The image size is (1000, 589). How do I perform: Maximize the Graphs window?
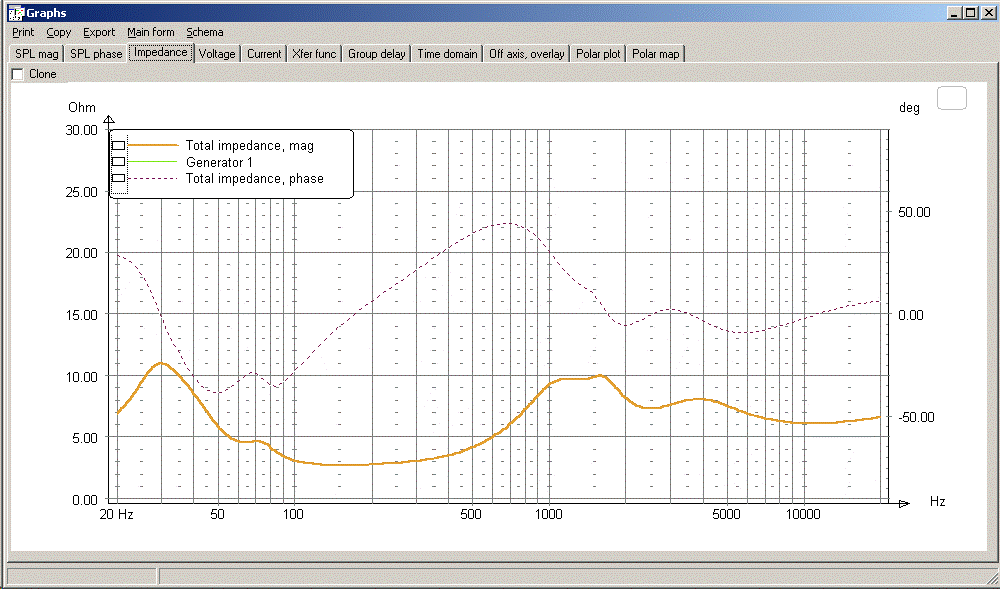971,12
